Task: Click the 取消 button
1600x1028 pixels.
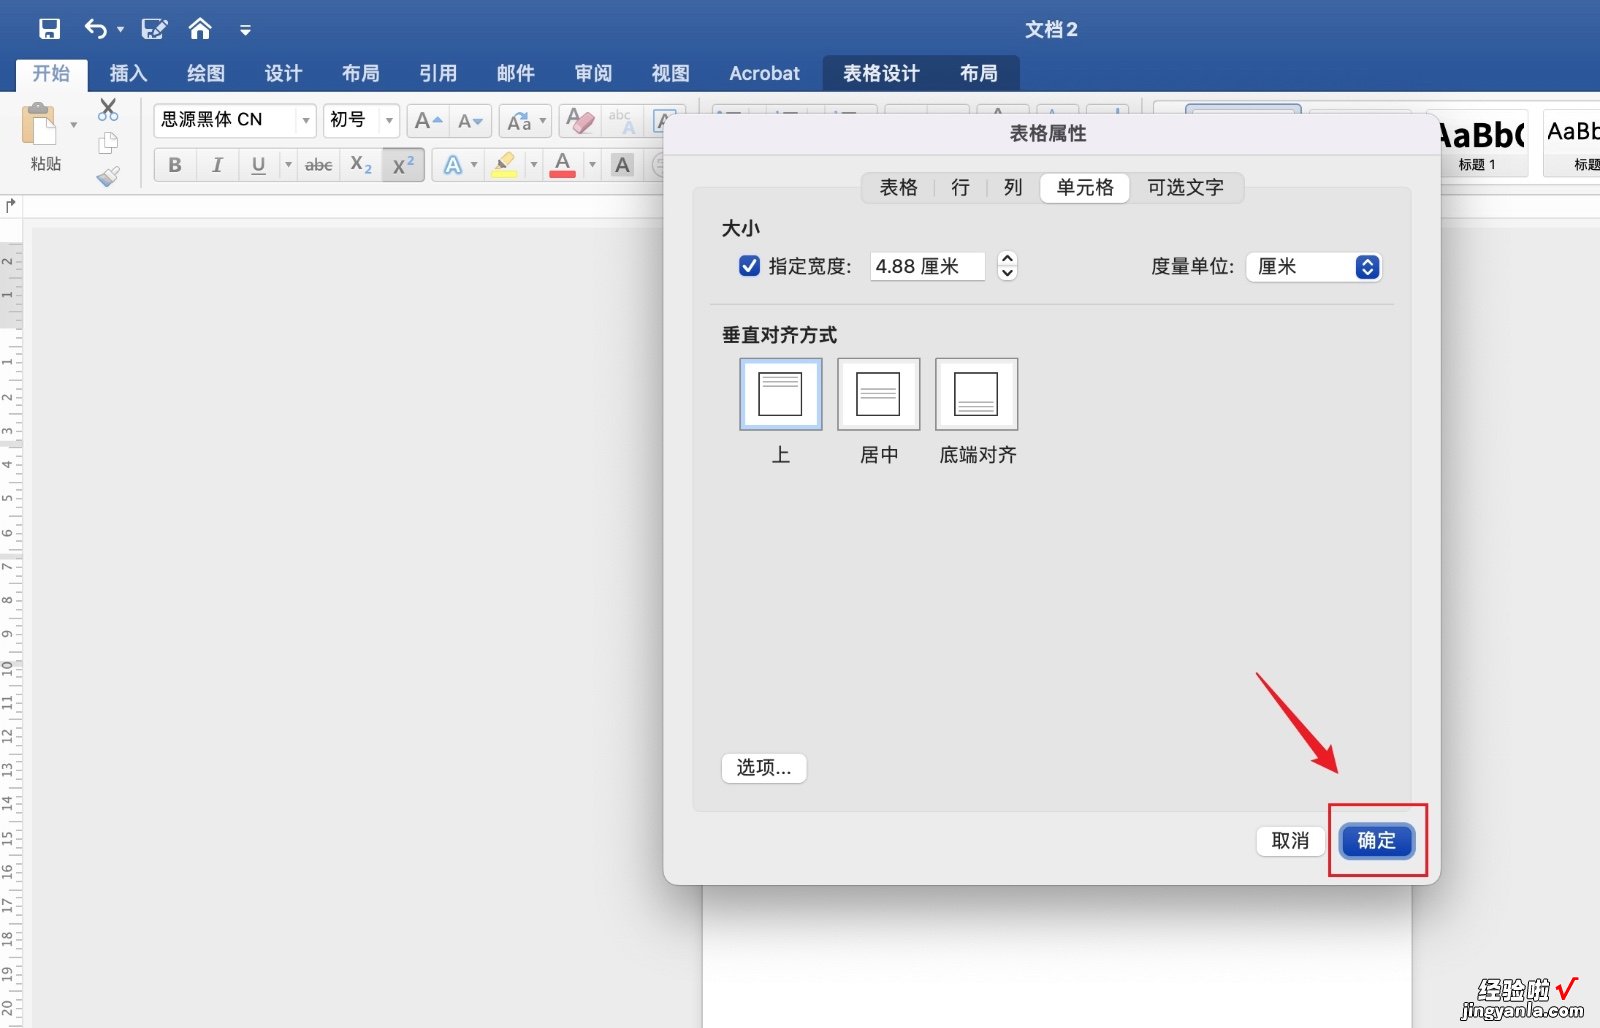Action: click(x=1290, y=841)
